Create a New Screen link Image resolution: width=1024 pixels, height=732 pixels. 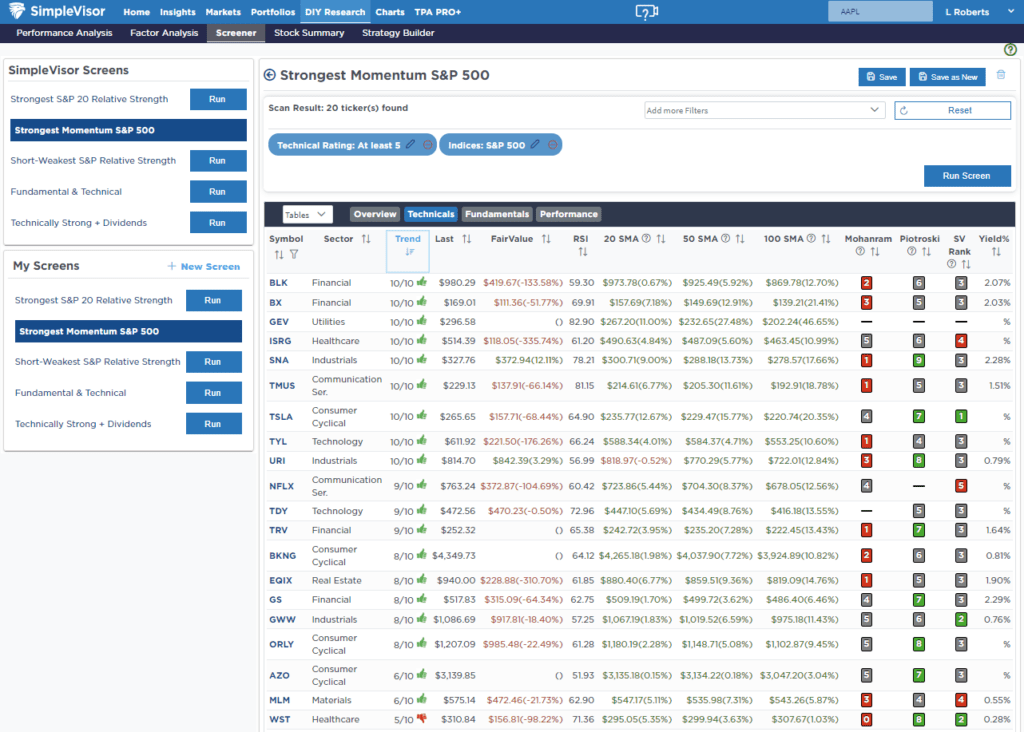204,266
